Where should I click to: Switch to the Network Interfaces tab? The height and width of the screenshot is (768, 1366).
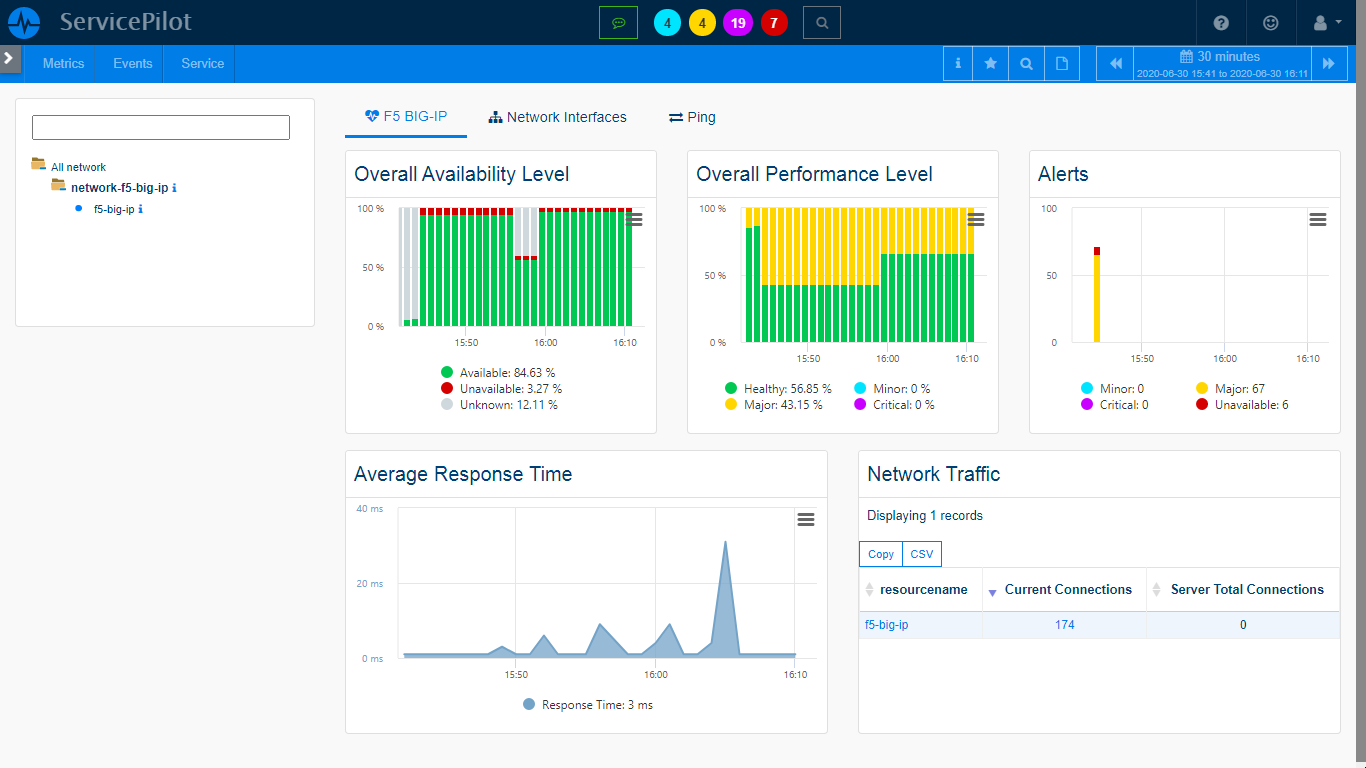[557, 117]
